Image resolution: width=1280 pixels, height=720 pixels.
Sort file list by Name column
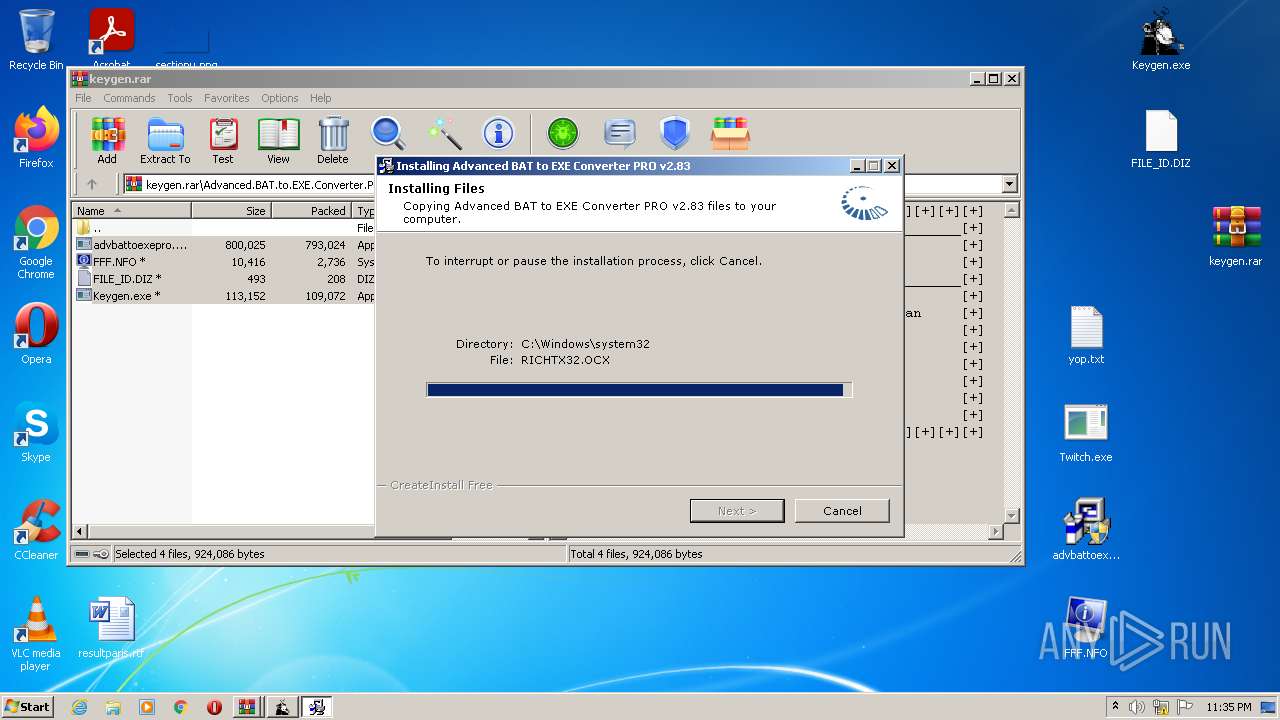132,211
